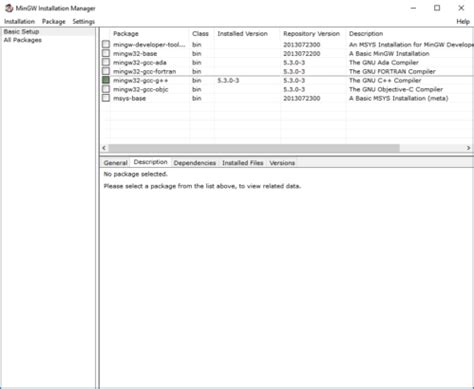Click the MinGW app icon in title bar
The width and height of the screenshot is (474, 389).
point(9,8)
